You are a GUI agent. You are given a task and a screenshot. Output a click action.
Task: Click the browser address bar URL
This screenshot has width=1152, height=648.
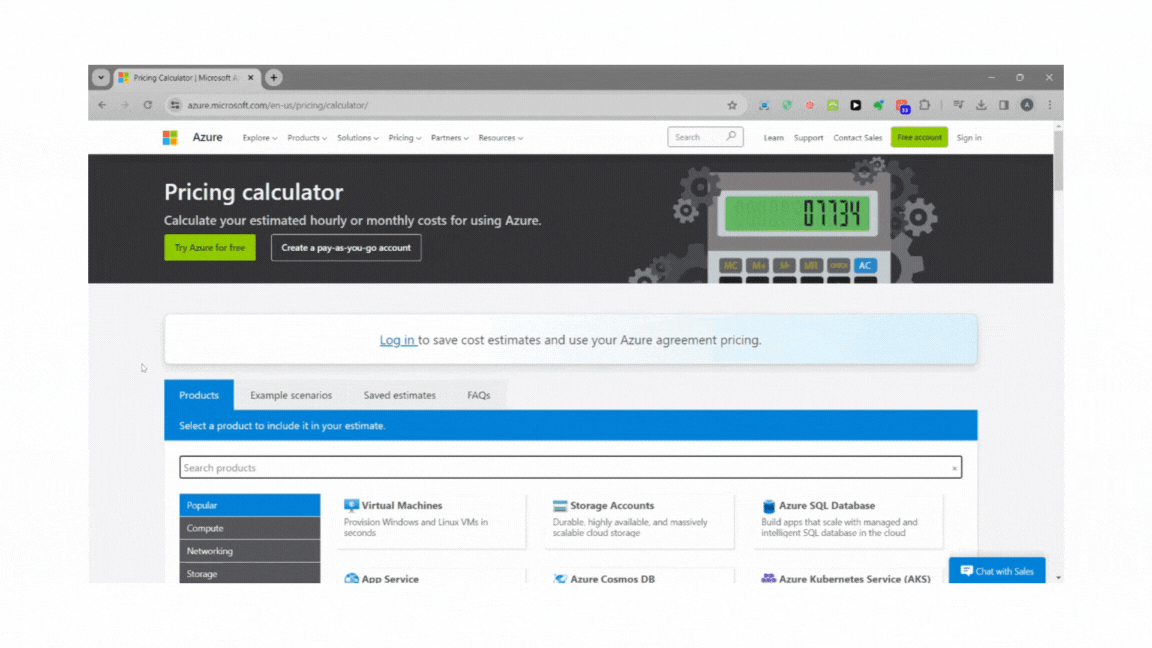278,105
